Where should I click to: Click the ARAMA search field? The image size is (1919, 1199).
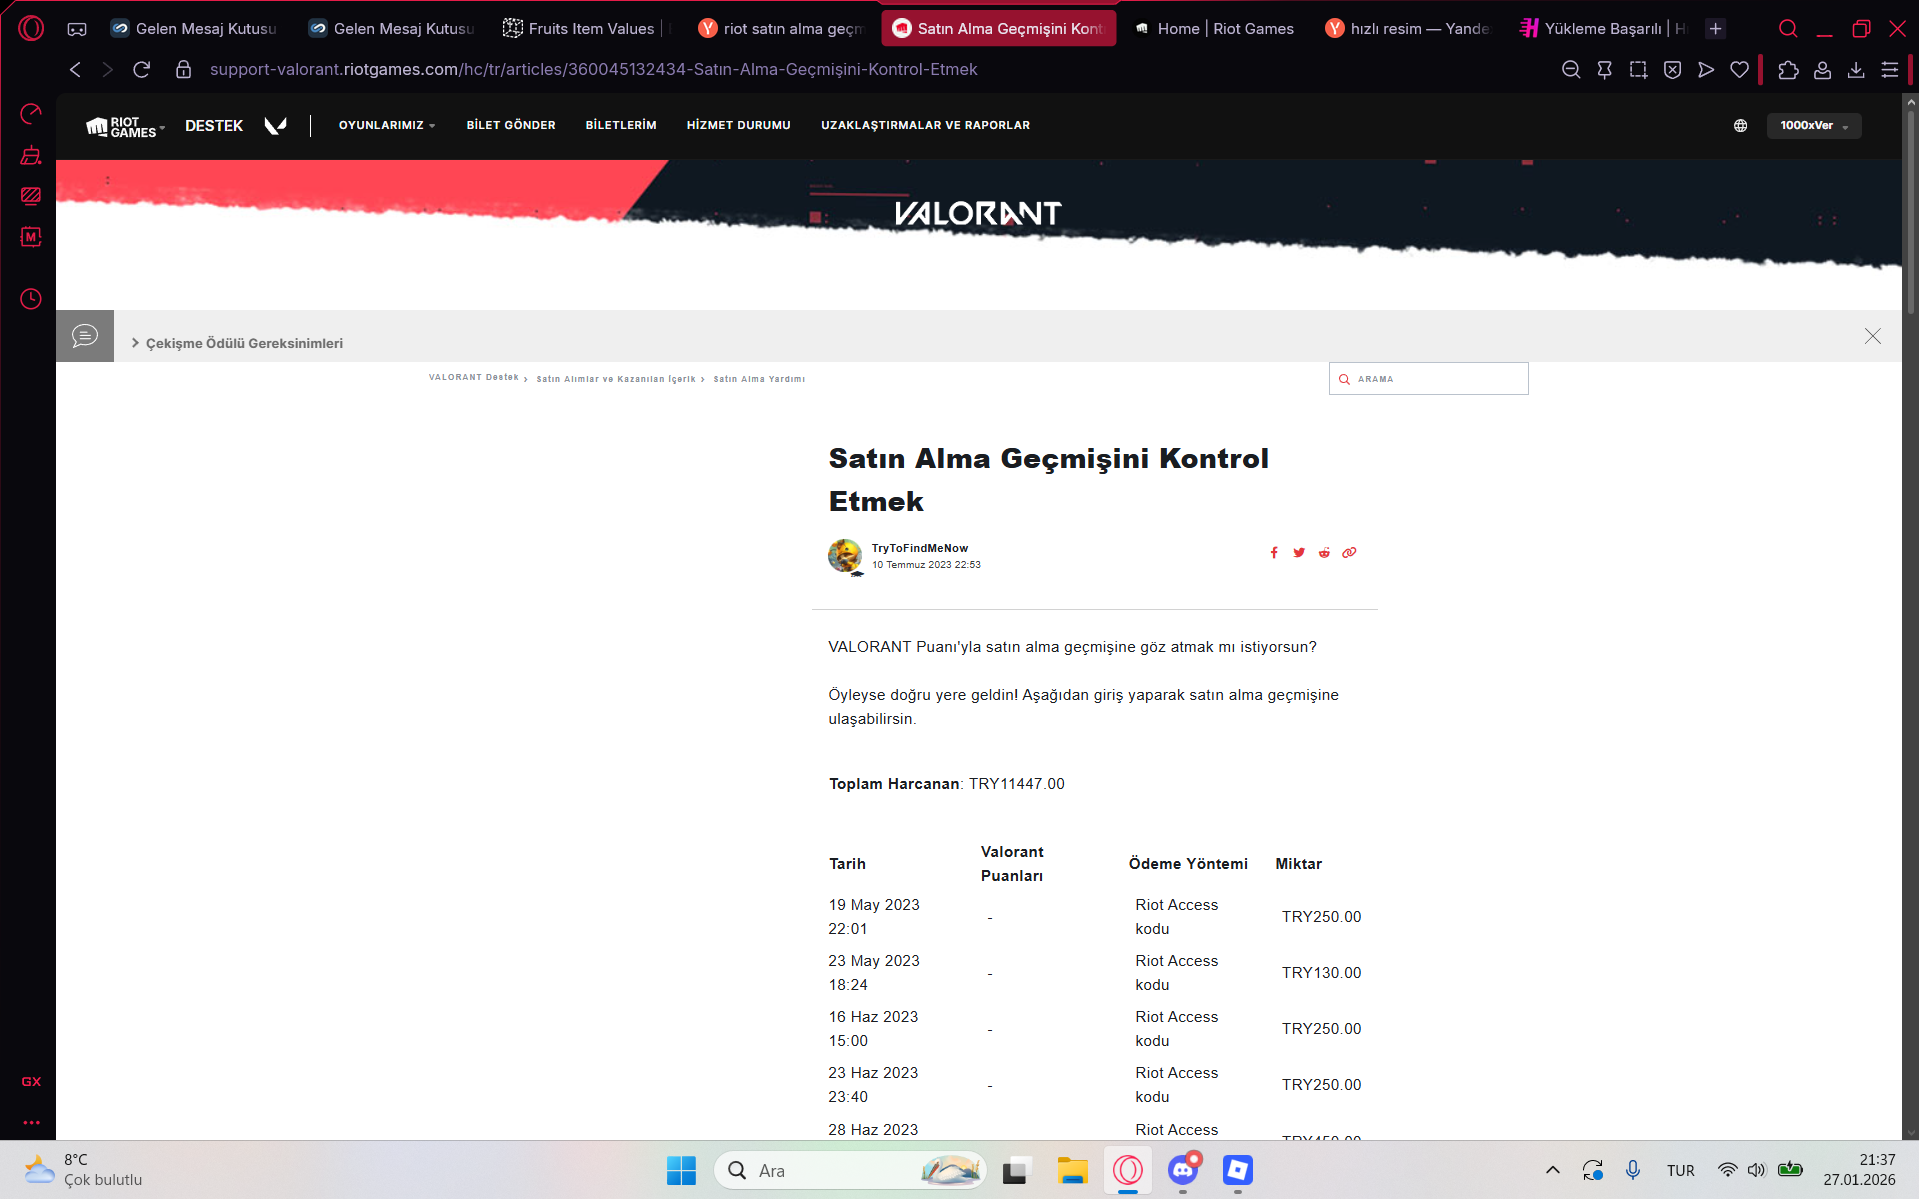point(1429,379)
